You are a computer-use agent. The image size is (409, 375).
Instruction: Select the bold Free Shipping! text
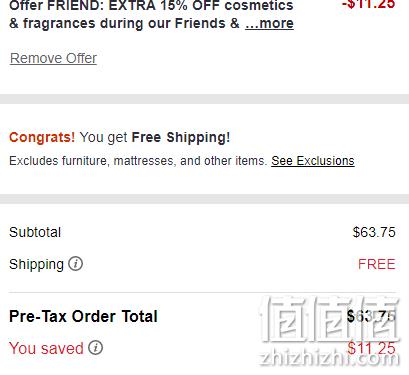pos(181,137)
